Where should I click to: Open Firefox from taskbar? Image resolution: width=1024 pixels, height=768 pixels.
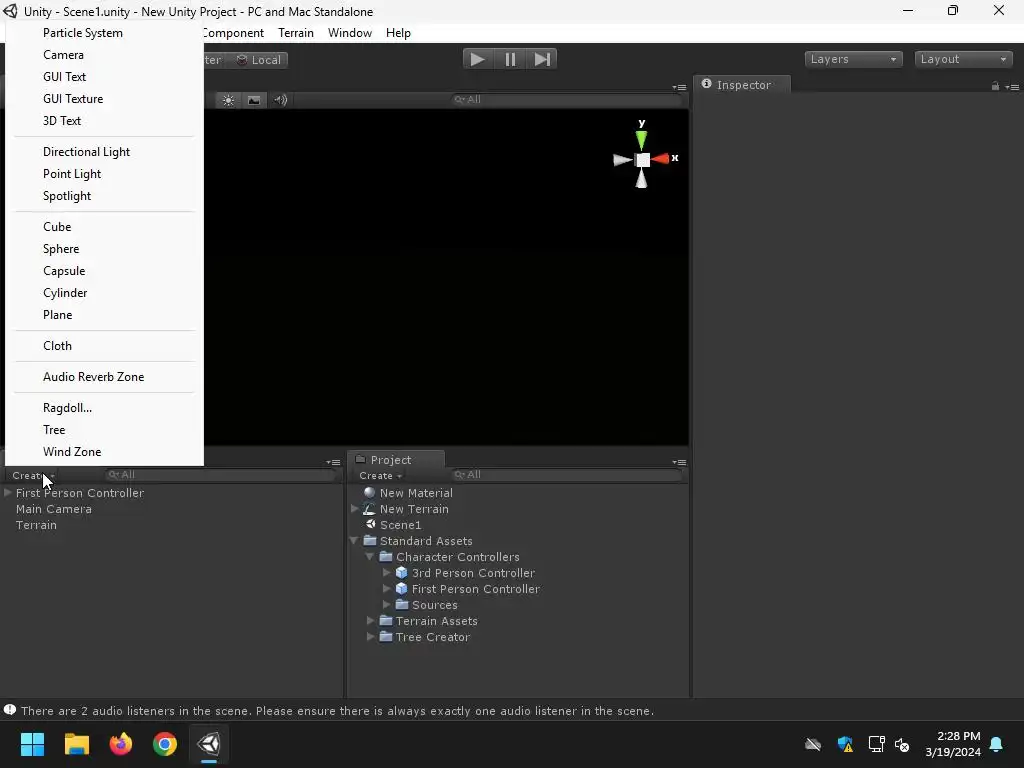[121, 744]
